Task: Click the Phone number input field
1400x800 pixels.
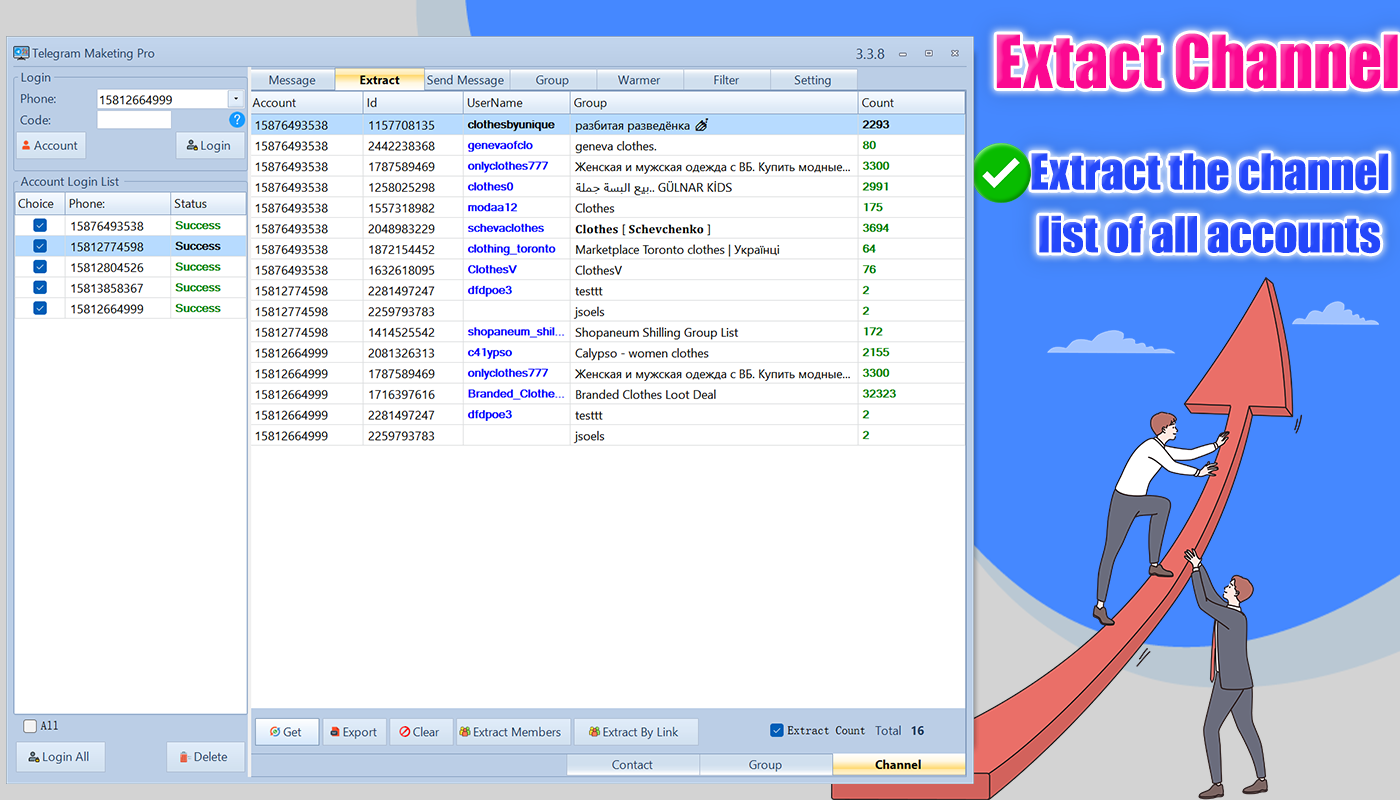Action: point(162,99)
